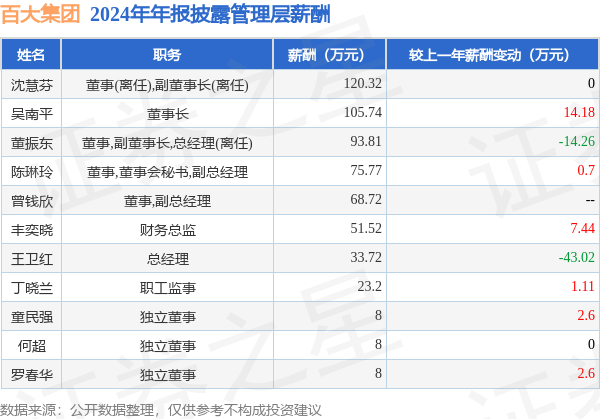This screenshot has width=600, height=419.
Task: Select 罗春华's 独立董事 position cell
Action: point(168,375)
